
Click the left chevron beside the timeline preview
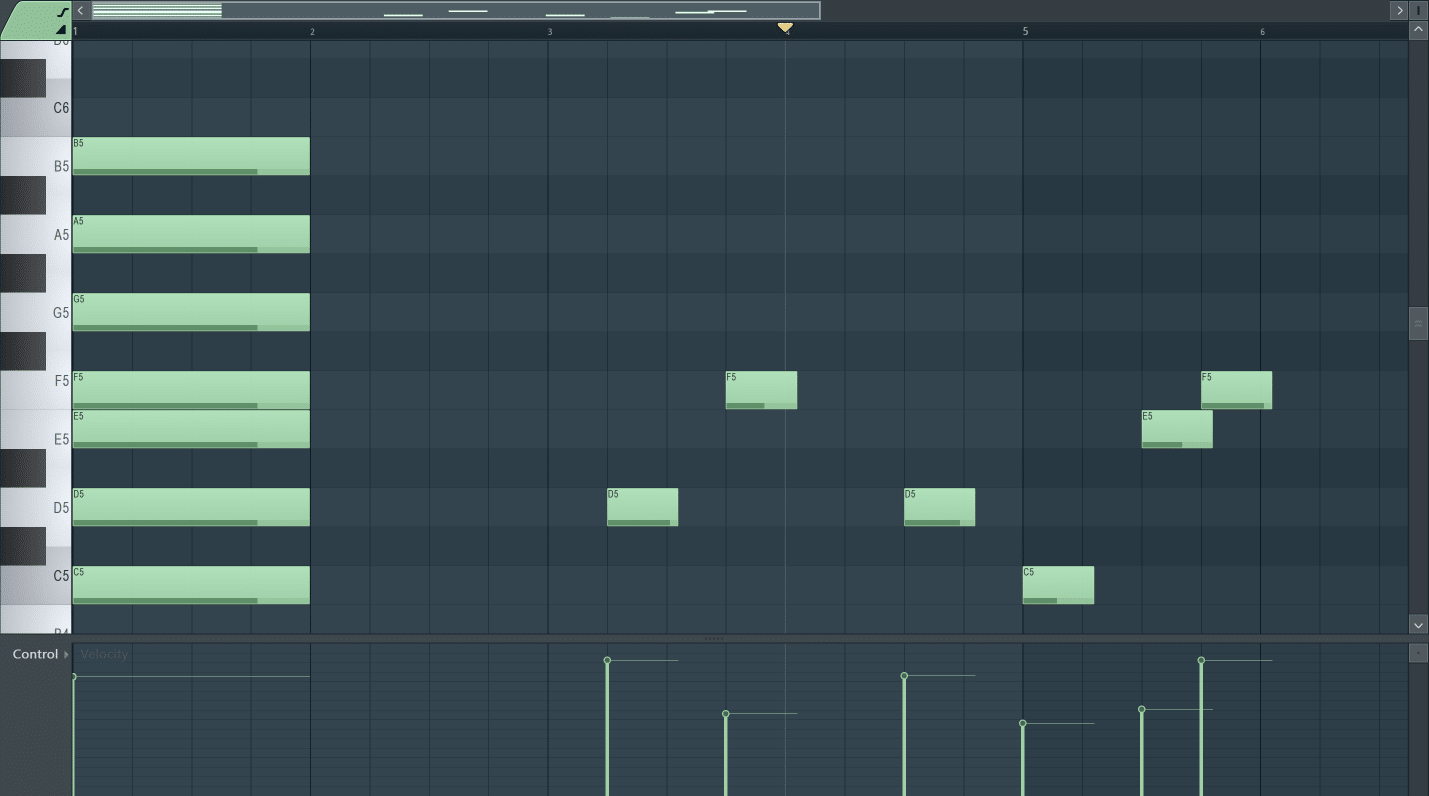[x=81, y=10]
